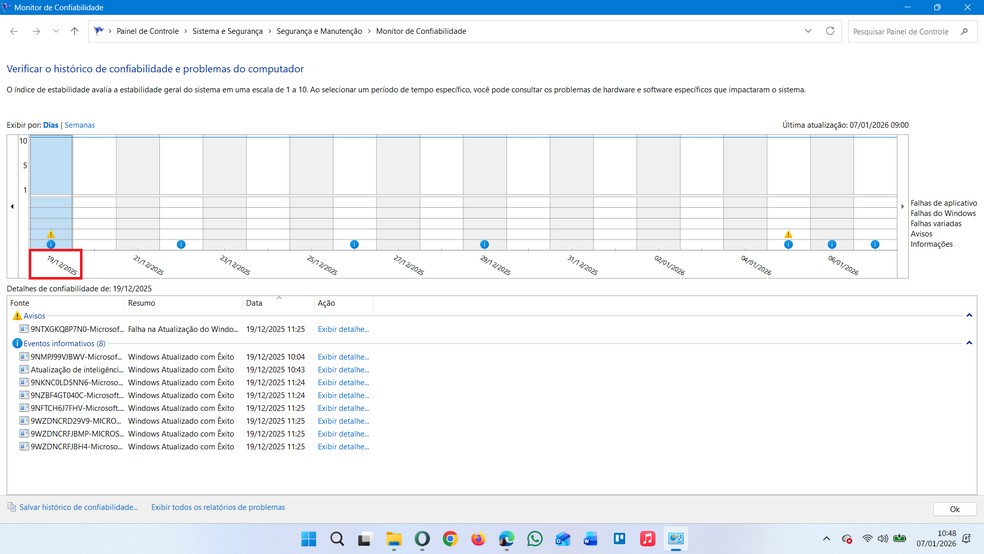The height and width of the screenshot is (554, 984).
Task: Switch chart view to Dias
Action: pos(51,125)
